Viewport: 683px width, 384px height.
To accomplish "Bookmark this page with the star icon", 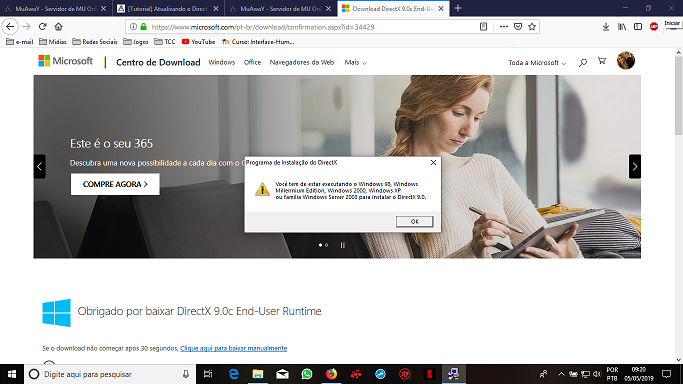I will (x=532, y=27).
